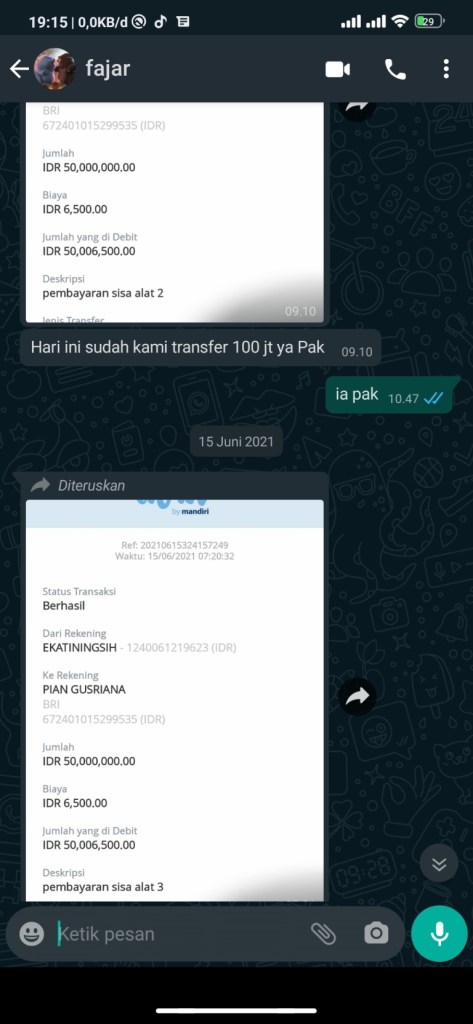Open the camera from message bar

[x=376, y=933]
